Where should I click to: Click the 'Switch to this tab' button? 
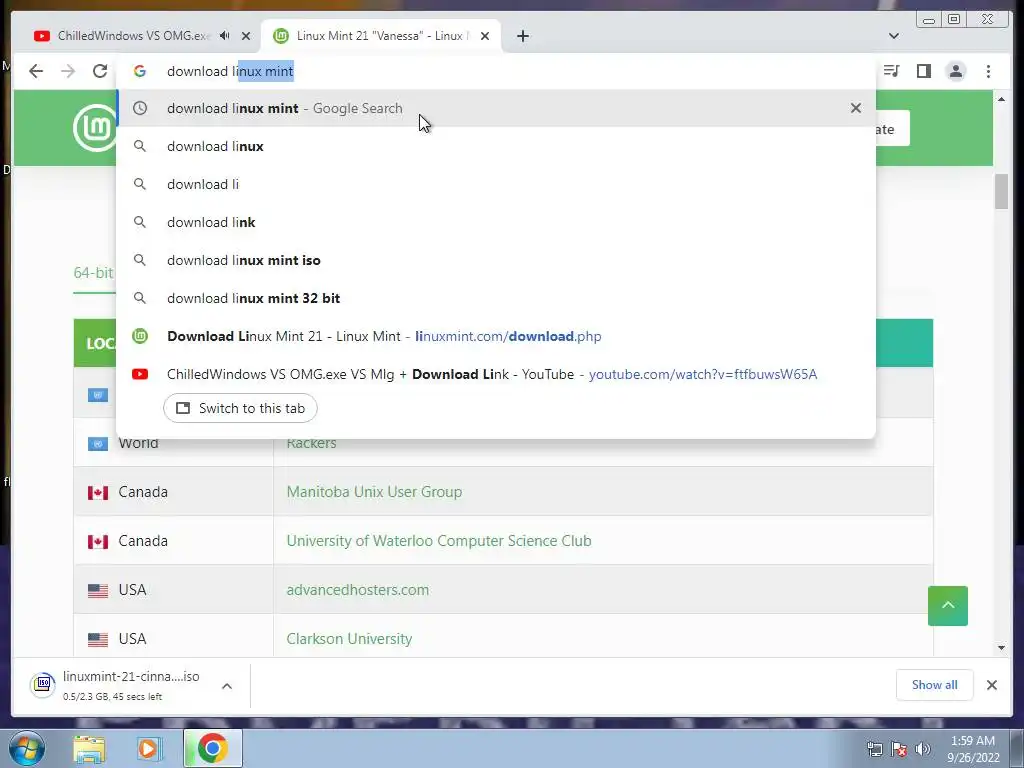tap(240, 408)
